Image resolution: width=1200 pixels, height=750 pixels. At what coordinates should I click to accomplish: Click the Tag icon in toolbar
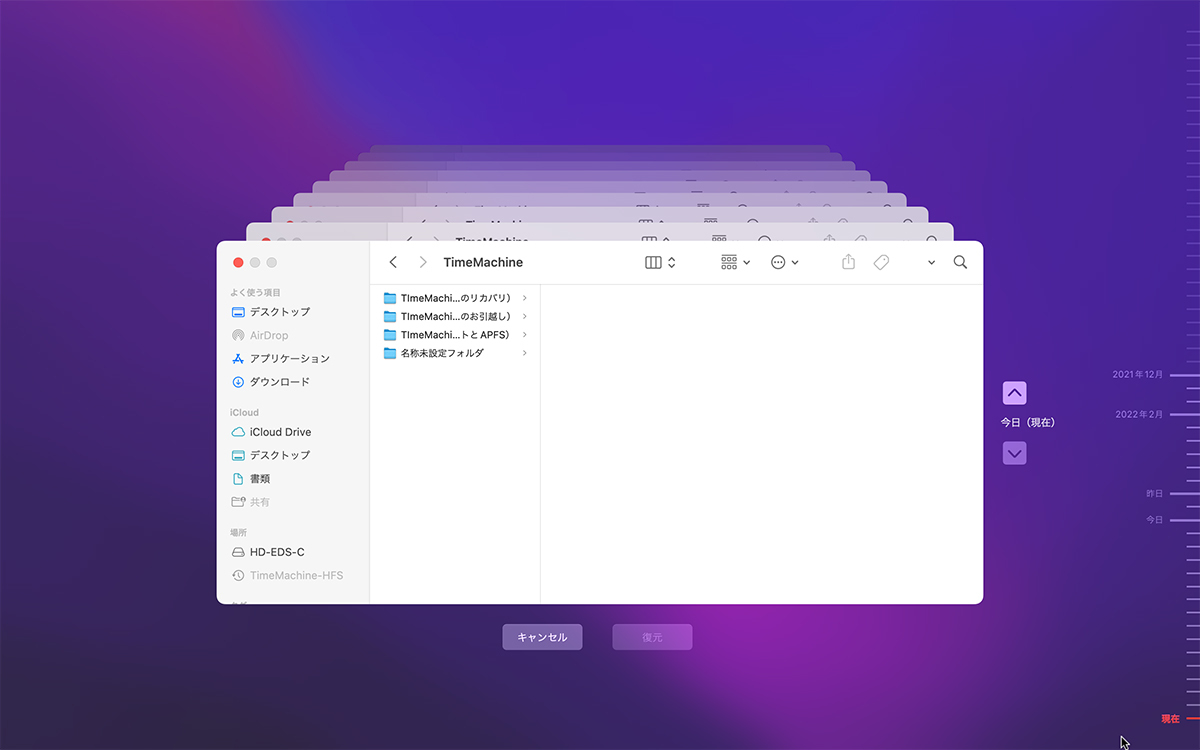(881, 262)
